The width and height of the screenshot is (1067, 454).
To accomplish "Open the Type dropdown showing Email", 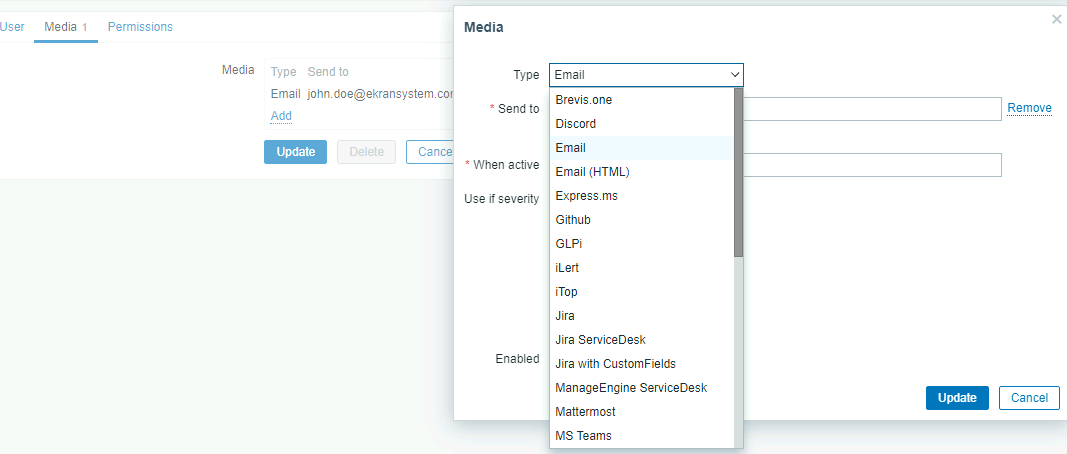I will point(646,75).
